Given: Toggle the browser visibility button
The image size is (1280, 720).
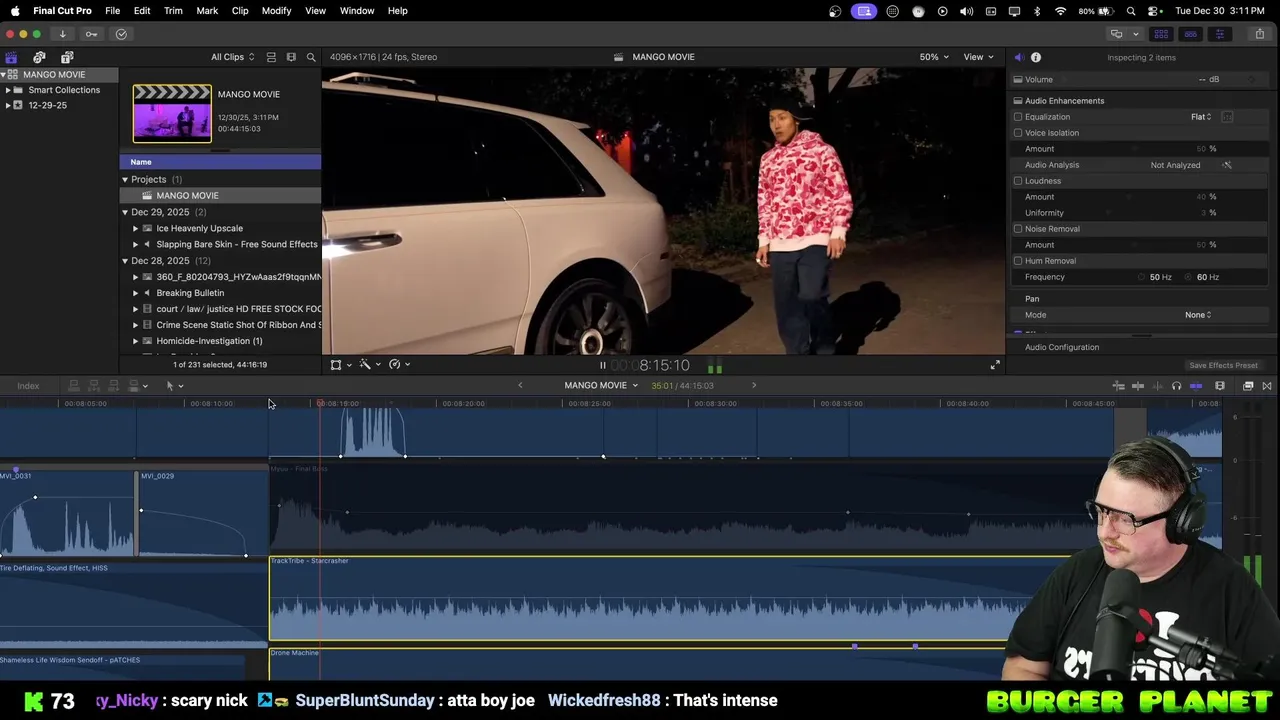Looking at the screenshot, I should pos(1161,34).
